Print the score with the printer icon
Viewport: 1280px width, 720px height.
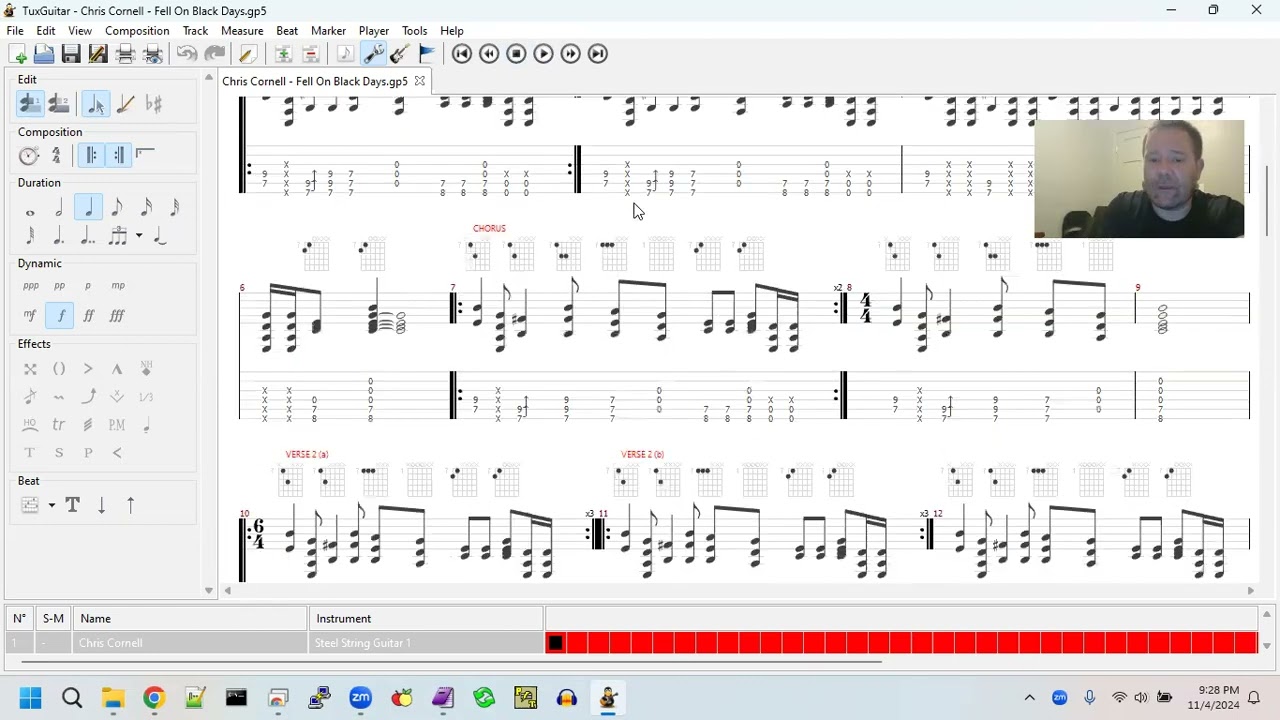[125, 54]
